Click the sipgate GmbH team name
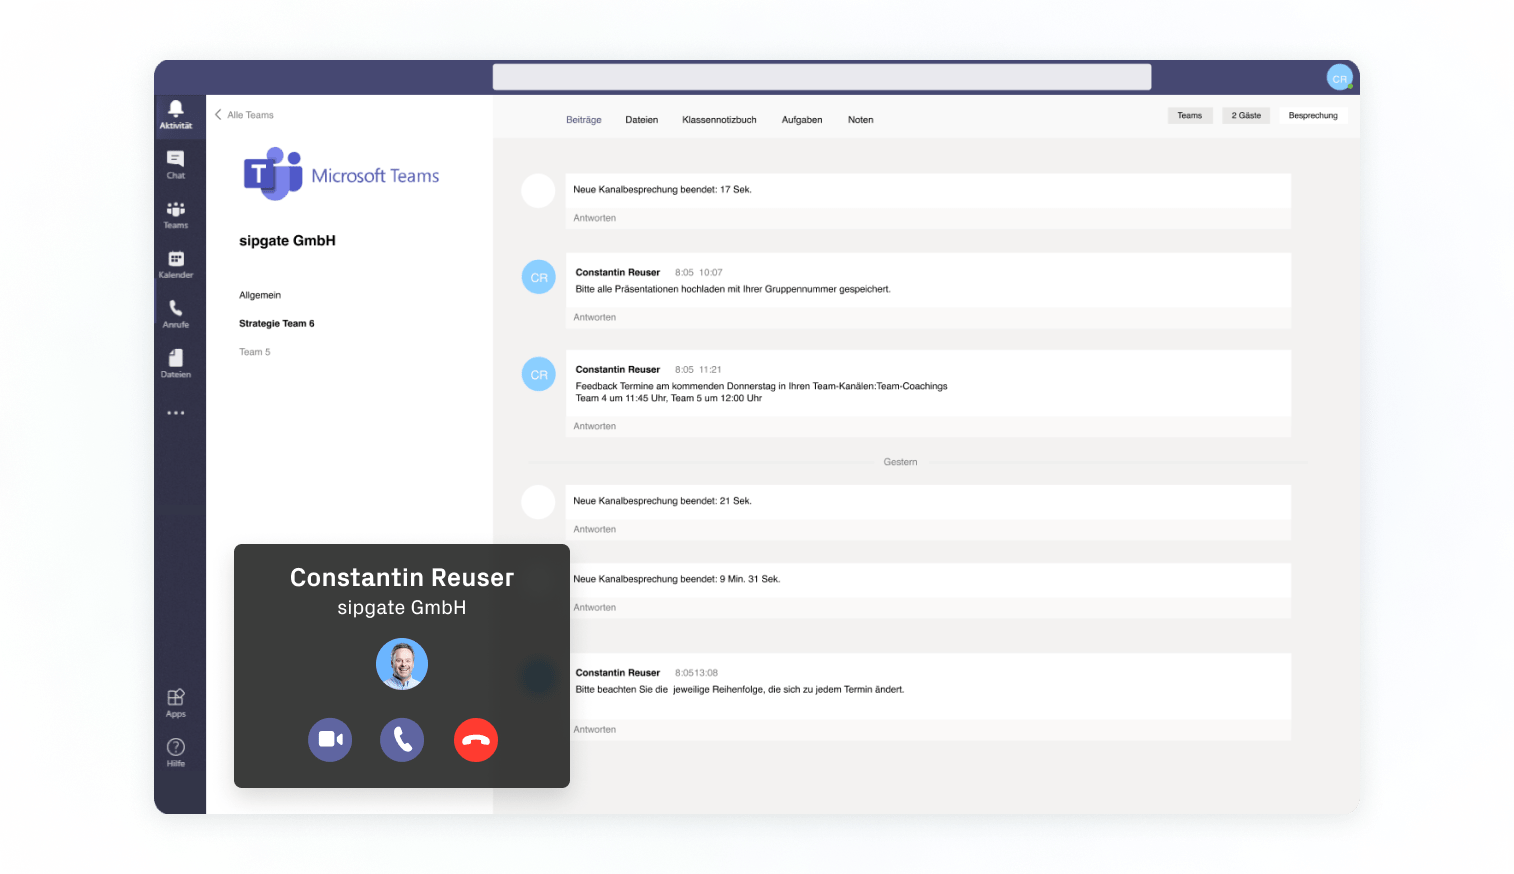This screenshot has width=1514, height=874. pos(287,241)
